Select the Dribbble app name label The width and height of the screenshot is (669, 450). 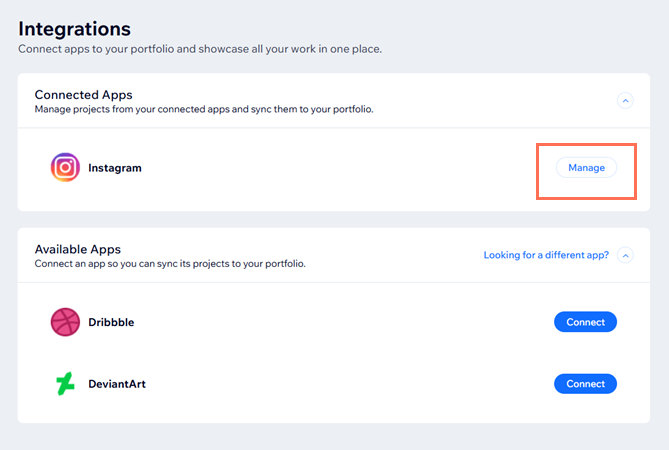[111, 322]
